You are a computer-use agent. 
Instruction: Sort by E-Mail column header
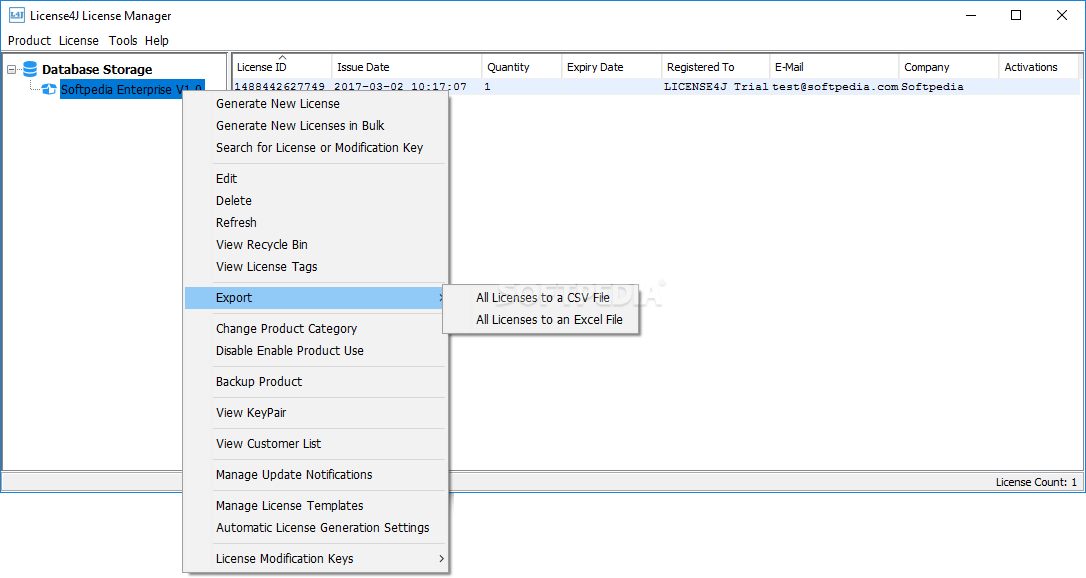click(x=835, y=66)
